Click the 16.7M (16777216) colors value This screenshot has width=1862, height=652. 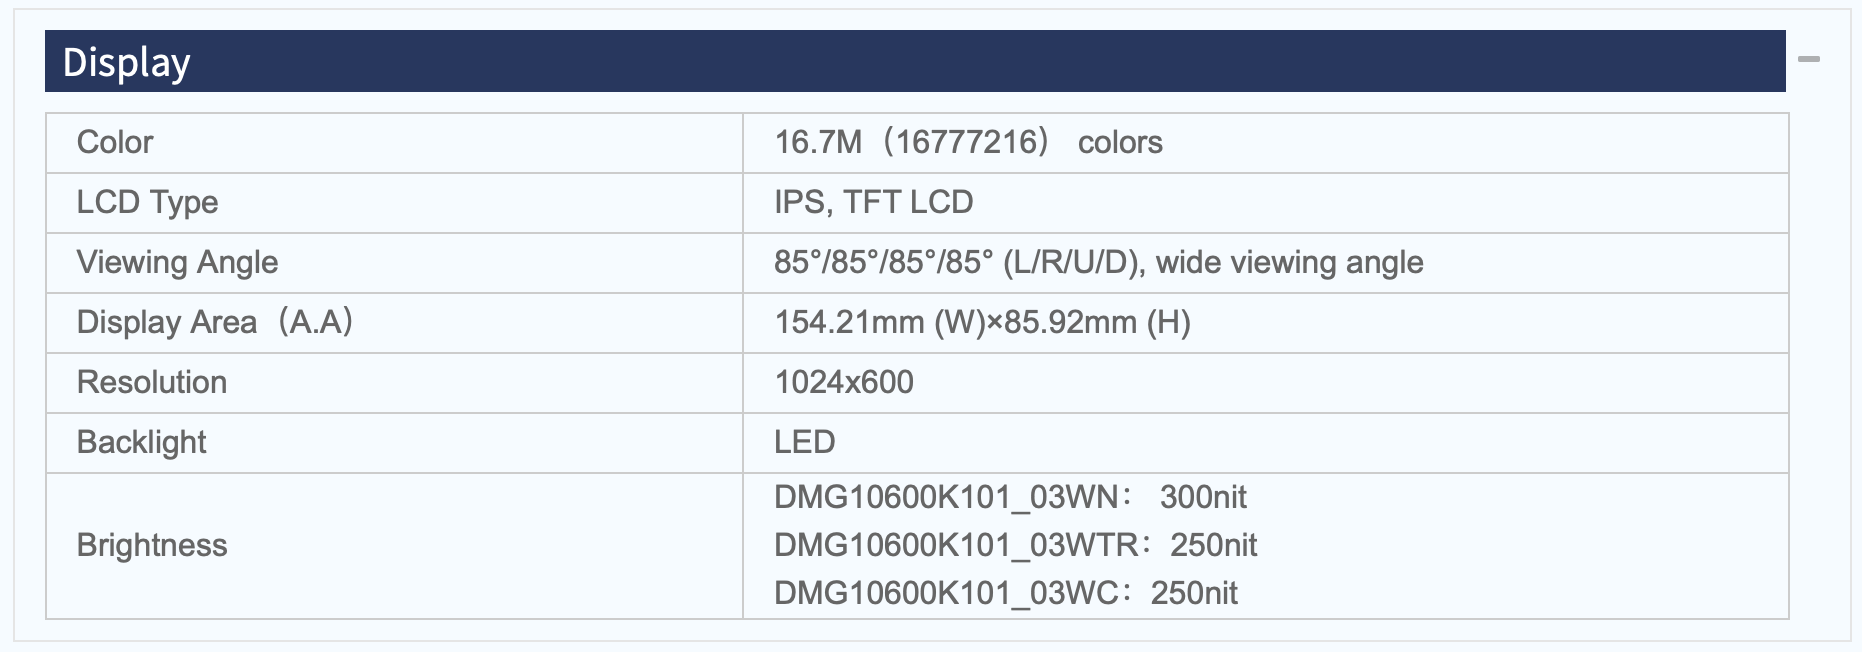(x=968, y=142)
